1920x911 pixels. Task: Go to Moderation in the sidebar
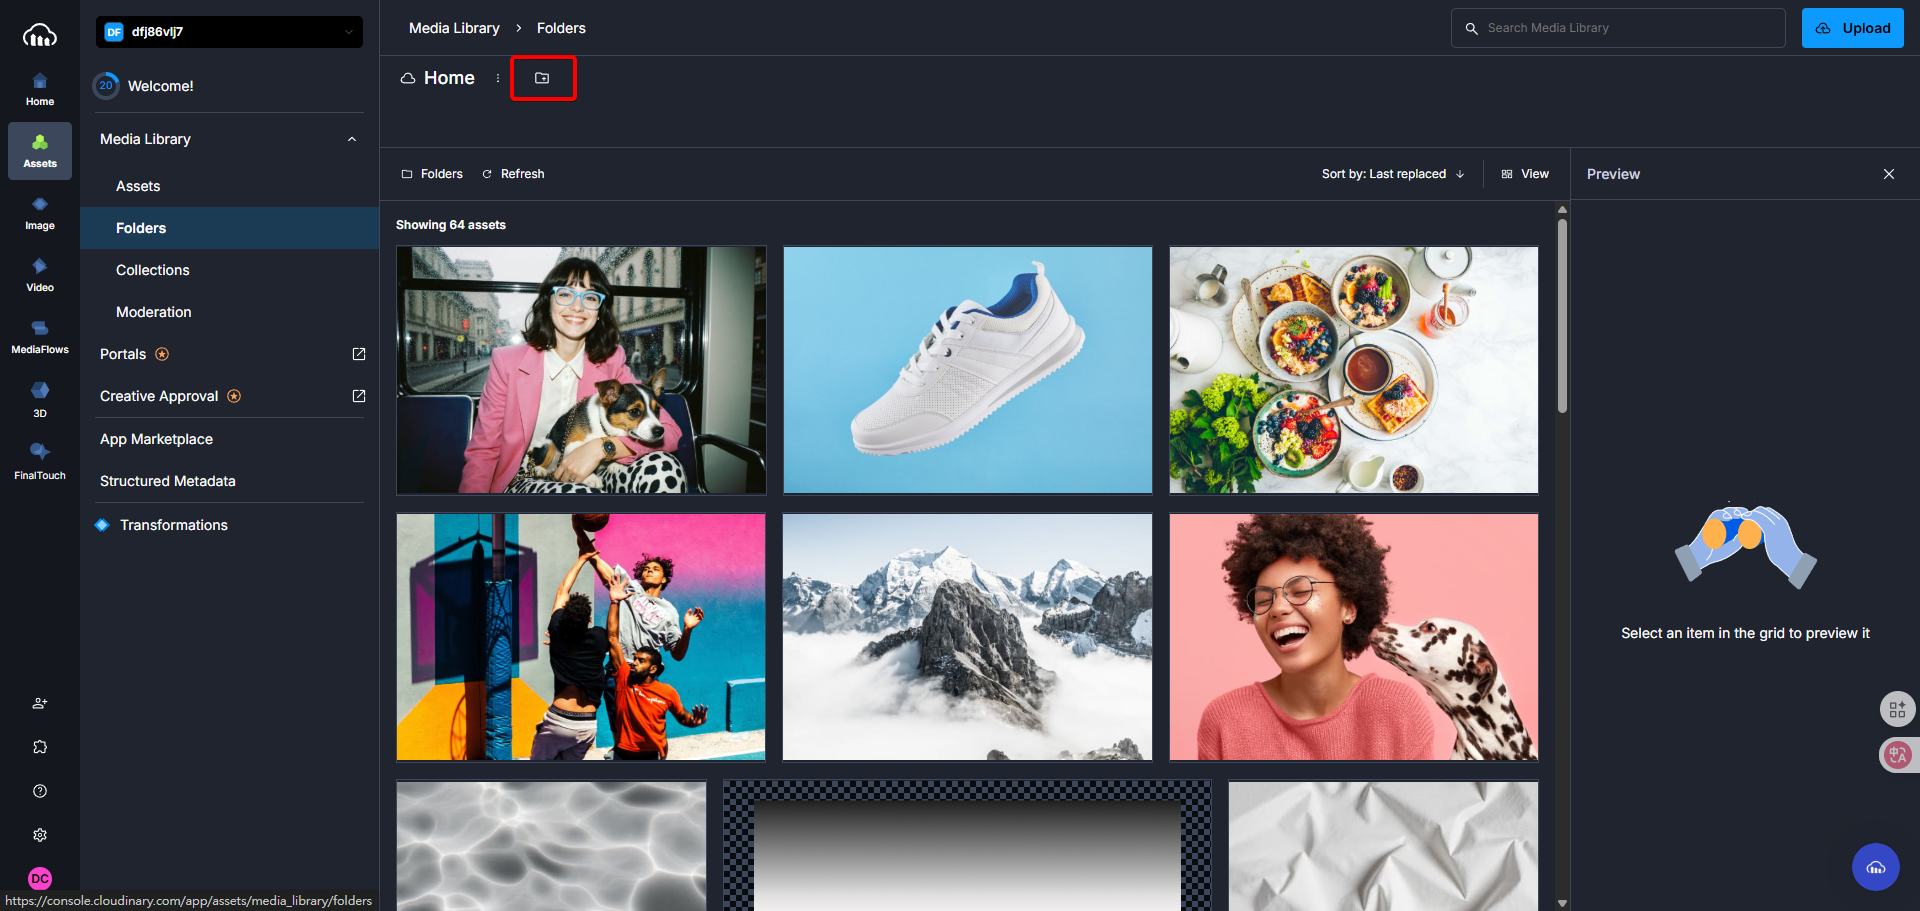(x=153, y=312)
